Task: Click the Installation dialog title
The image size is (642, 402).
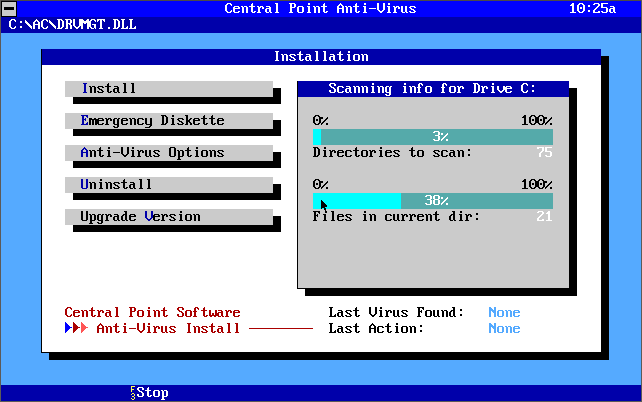Action: 320,57
